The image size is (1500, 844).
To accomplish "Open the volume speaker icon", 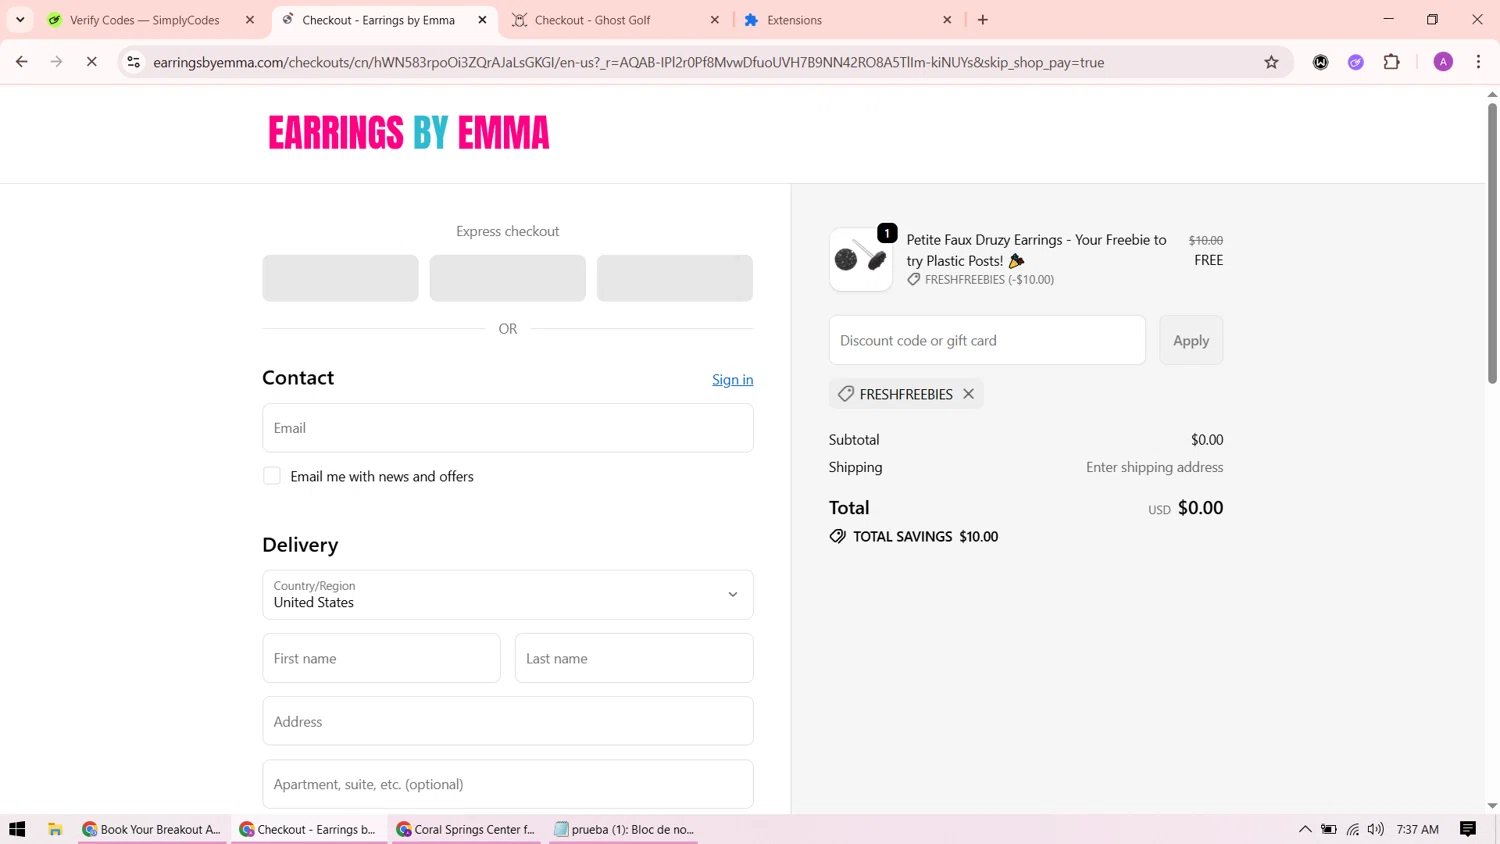I will [x=1376, y=829].
